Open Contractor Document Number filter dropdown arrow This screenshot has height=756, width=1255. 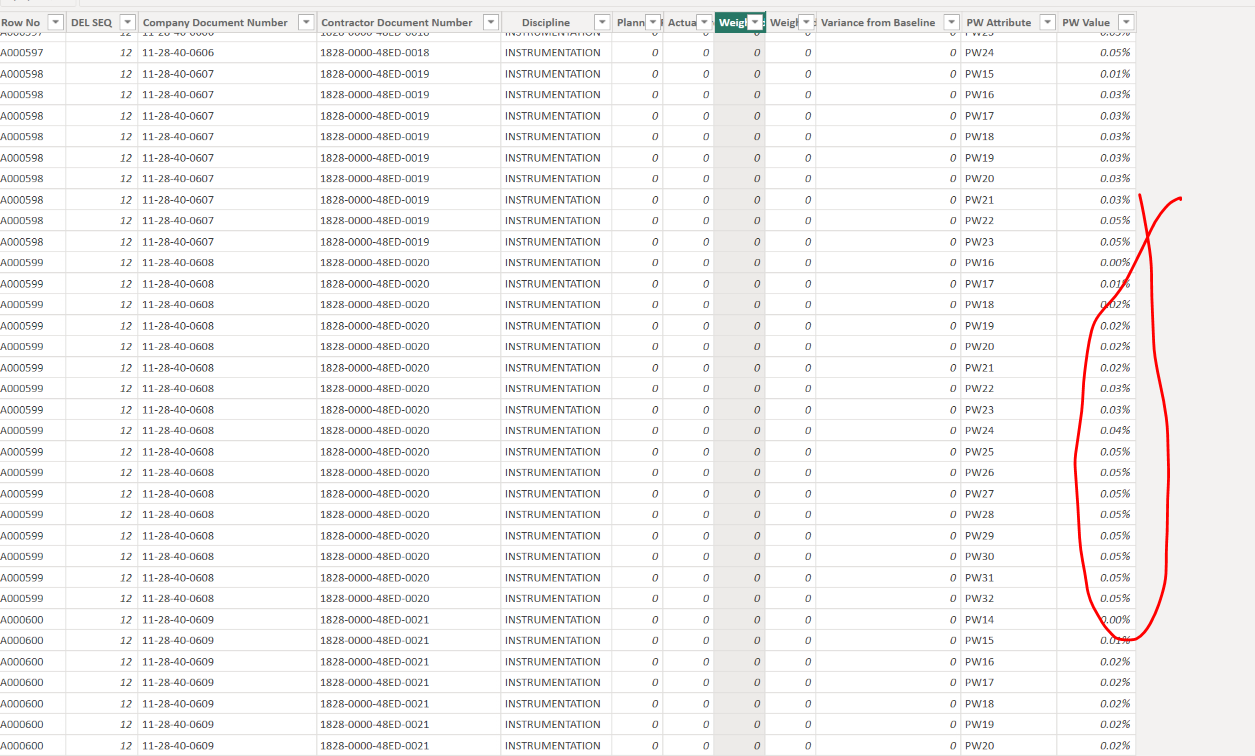pos(490,22)
